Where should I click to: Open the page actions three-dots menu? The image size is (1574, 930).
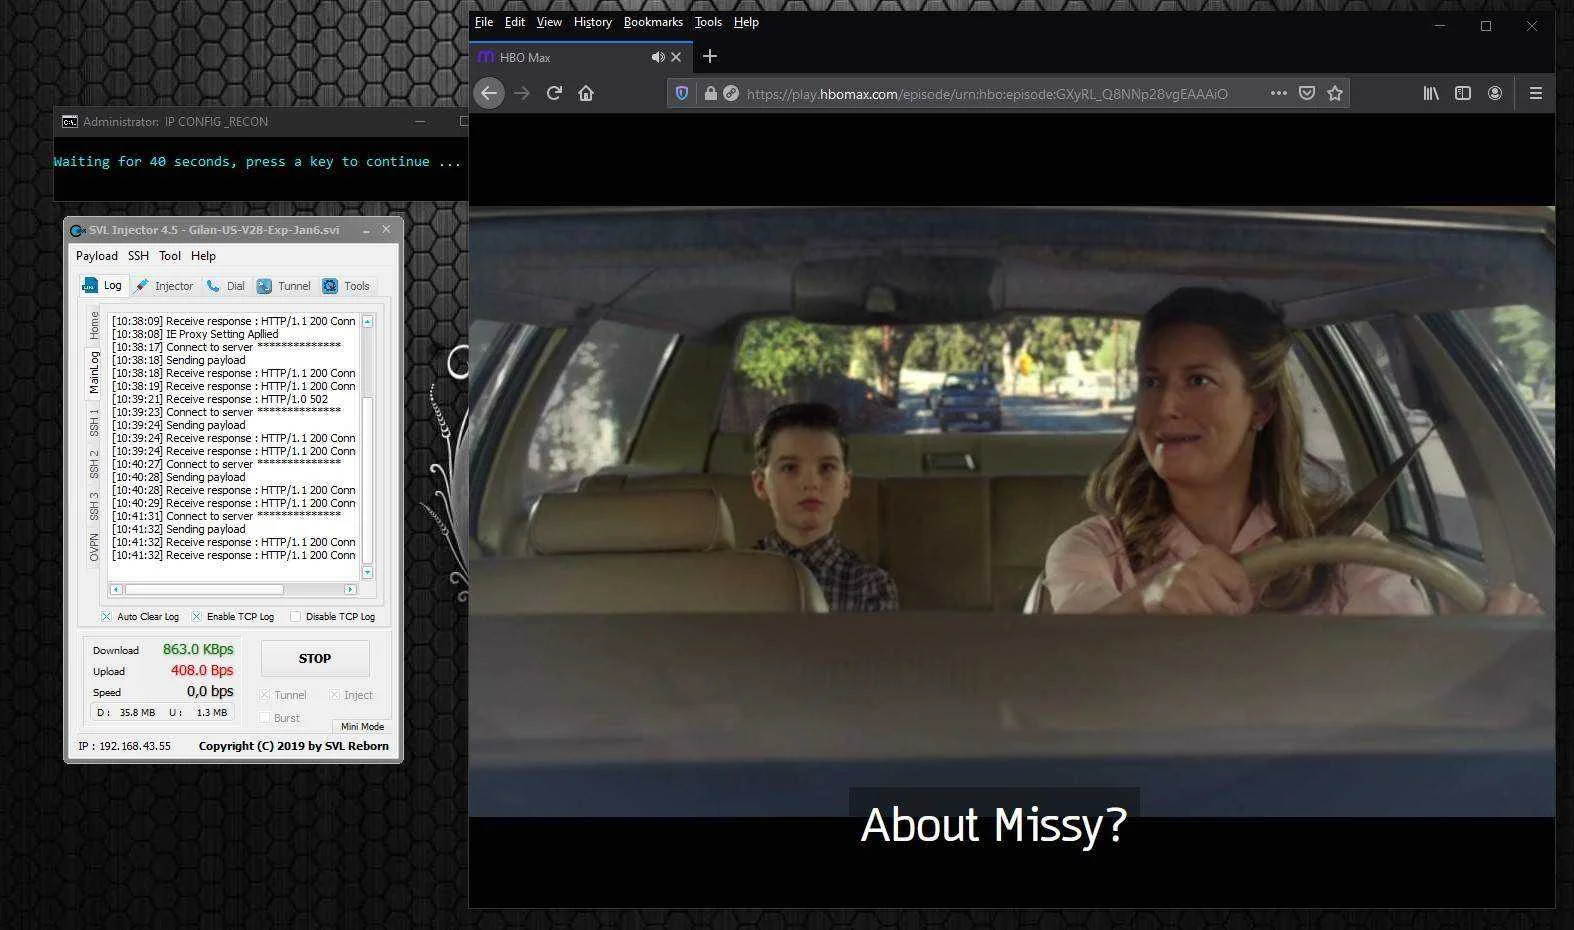tap(1278, 93)
